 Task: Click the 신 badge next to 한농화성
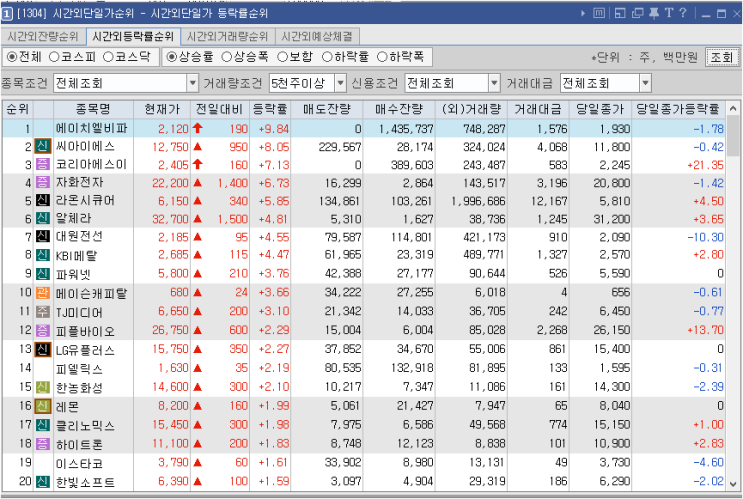click(43, 387)
